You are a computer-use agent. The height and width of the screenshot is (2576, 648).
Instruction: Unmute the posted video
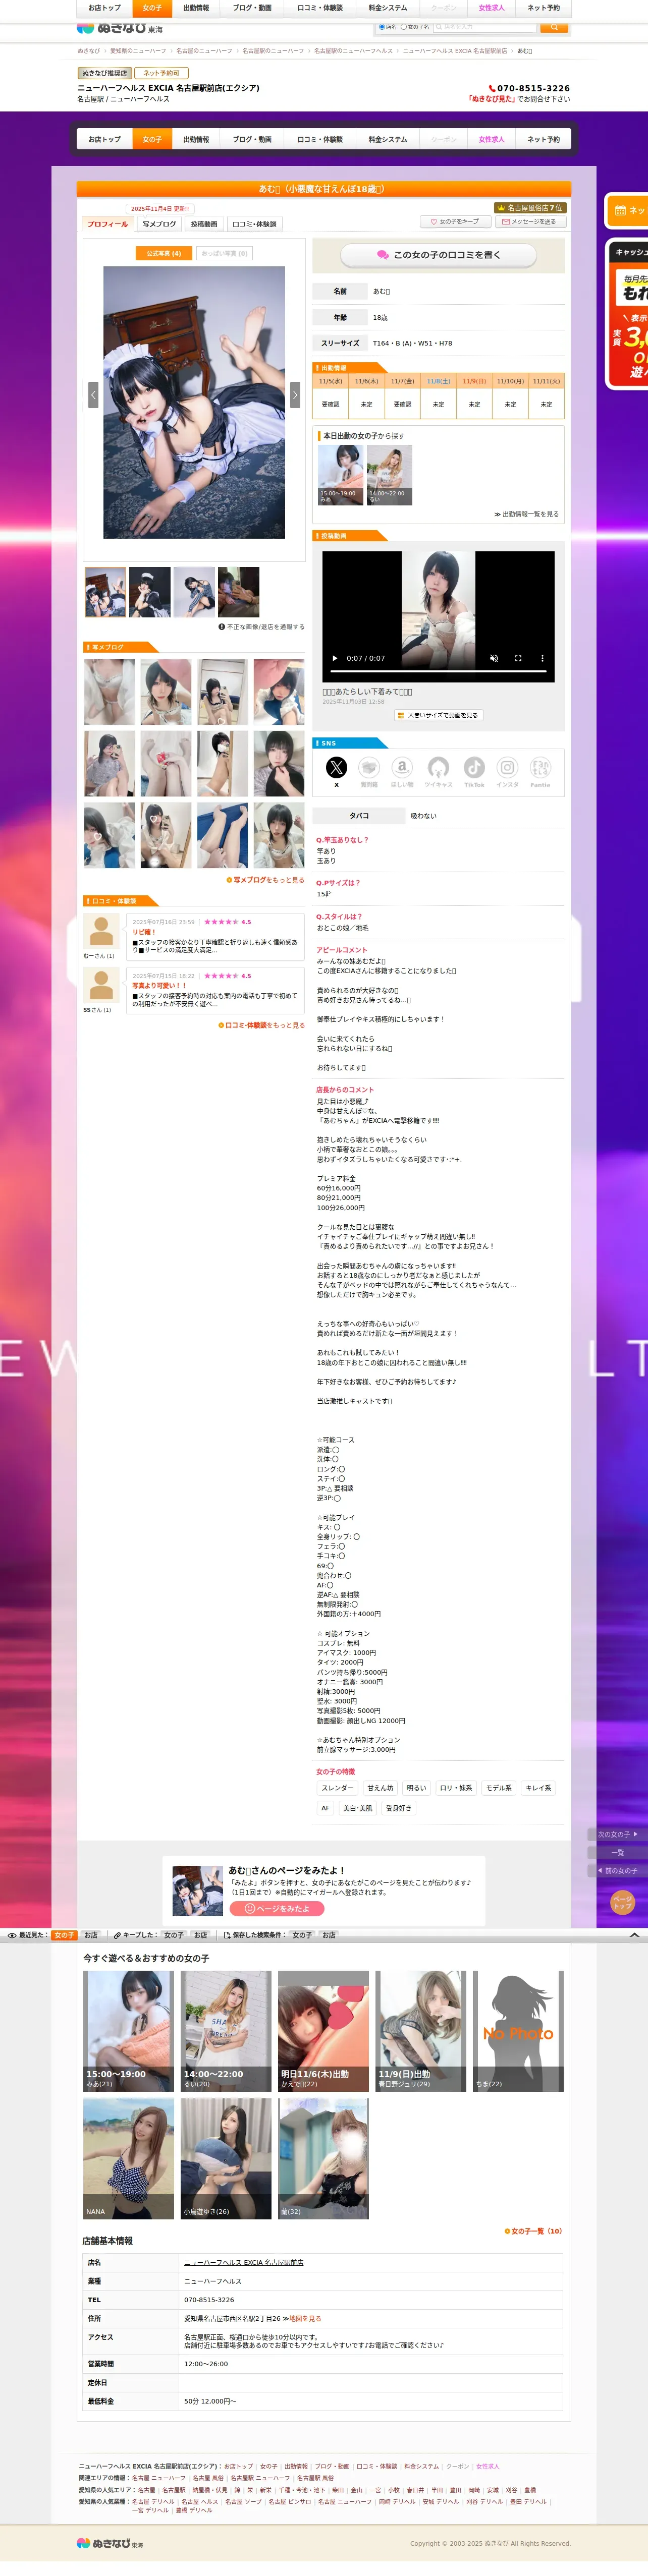tap(494, 658)
